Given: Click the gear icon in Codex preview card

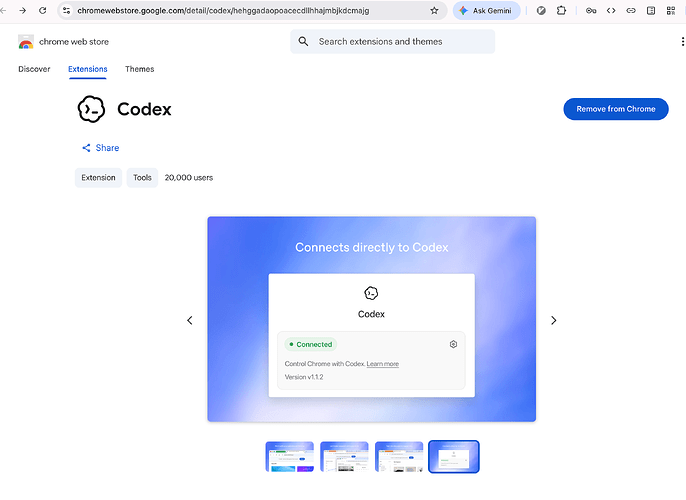Looking at the screenshot, I should pos(453,344).
